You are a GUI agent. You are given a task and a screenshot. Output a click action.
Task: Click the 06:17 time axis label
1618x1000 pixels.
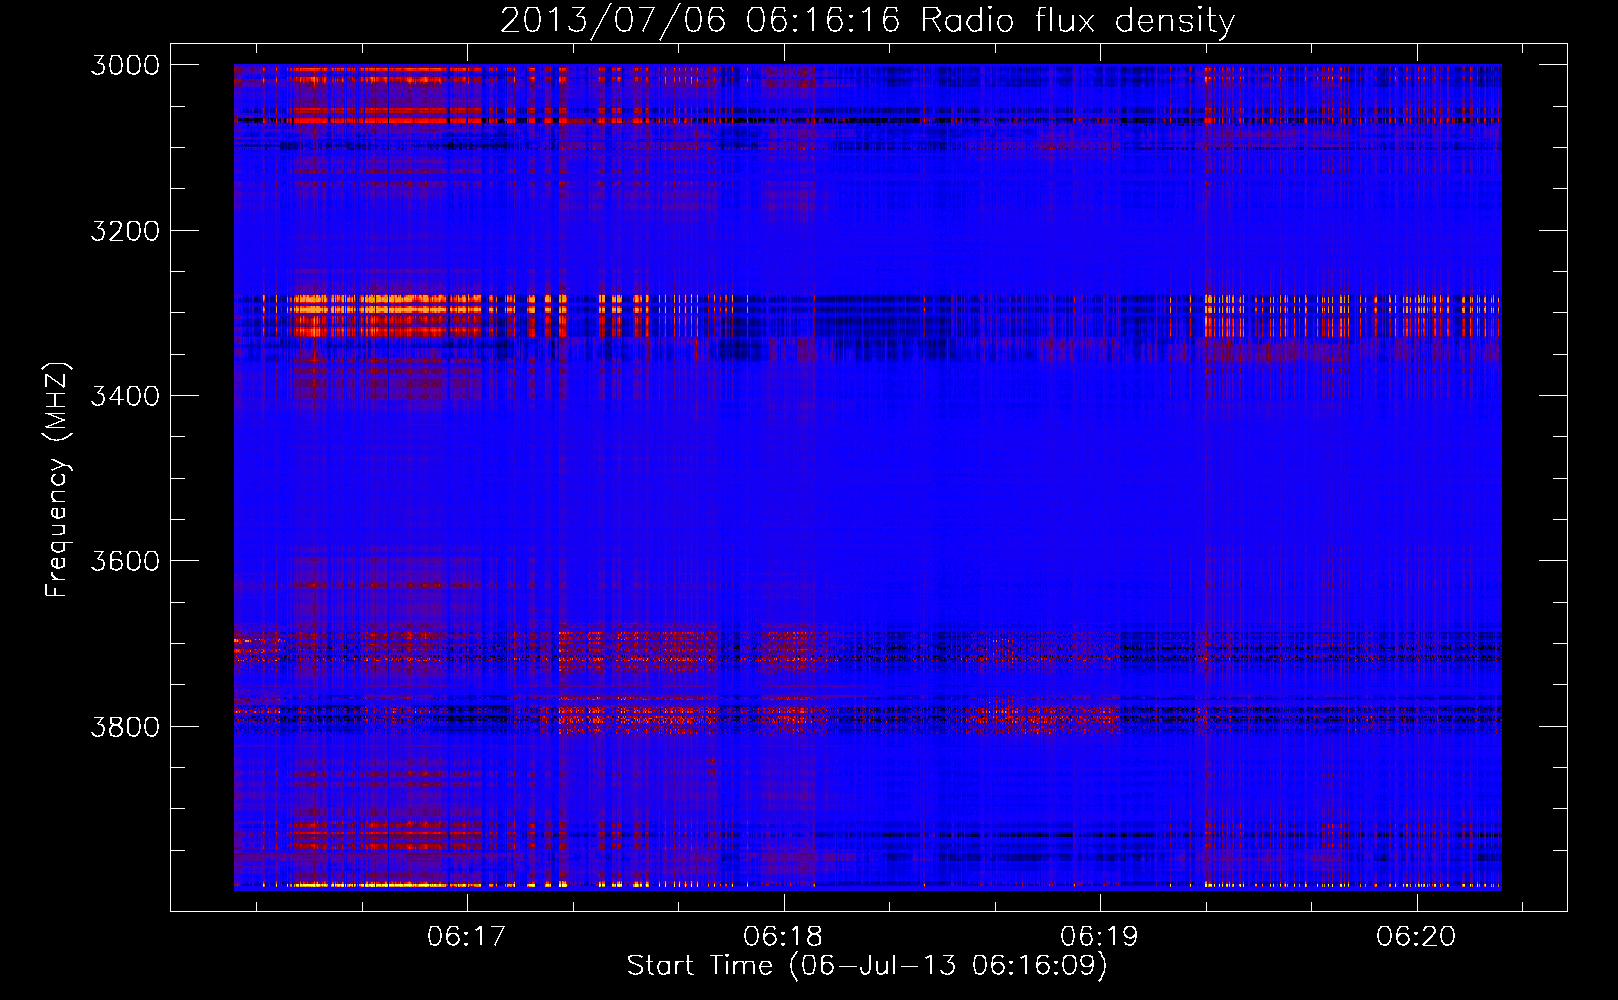coord(467,937)
